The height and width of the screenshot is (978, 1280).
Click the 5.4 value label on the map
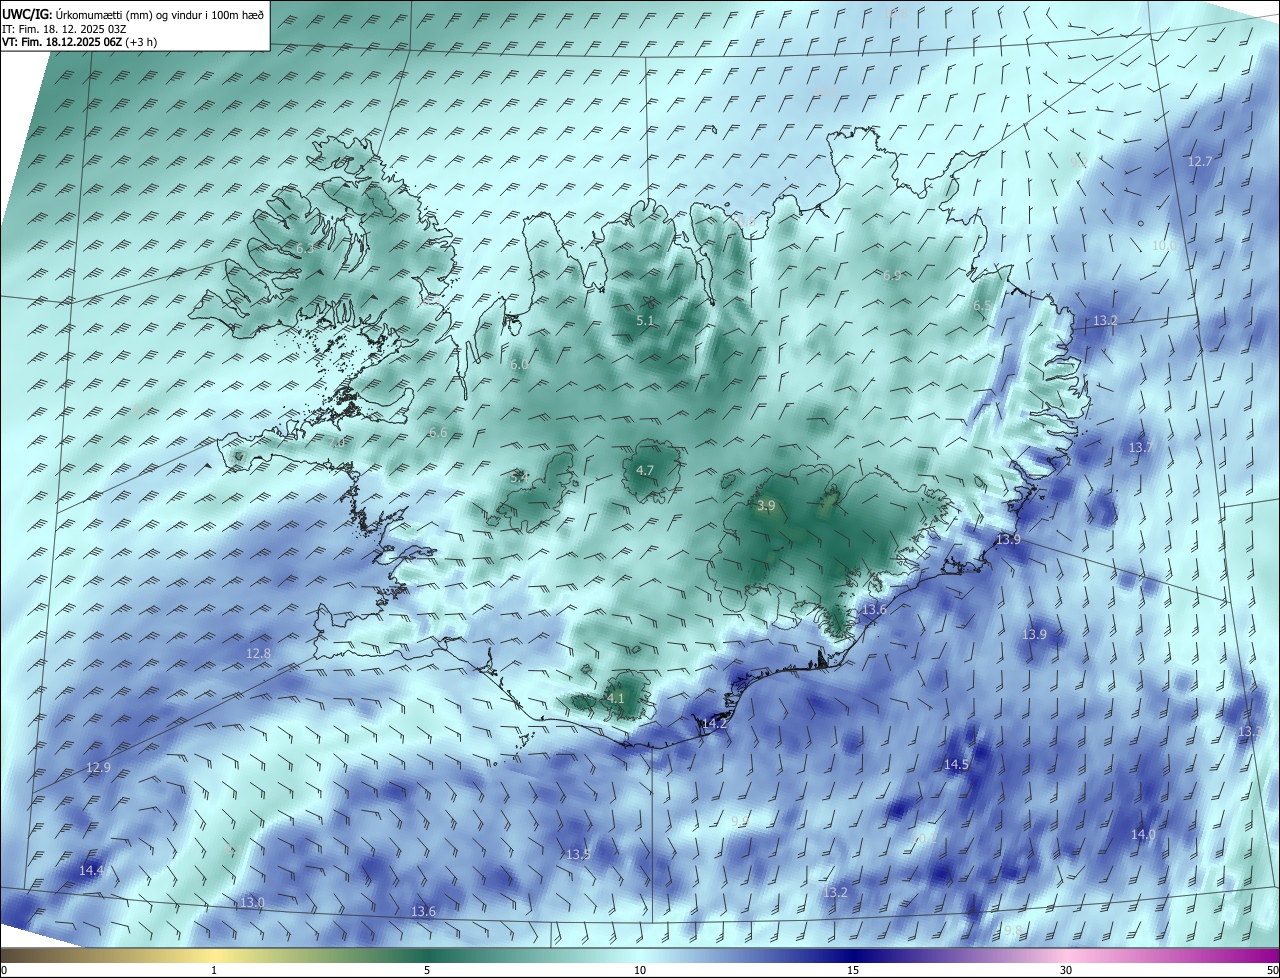click(518, 478)
